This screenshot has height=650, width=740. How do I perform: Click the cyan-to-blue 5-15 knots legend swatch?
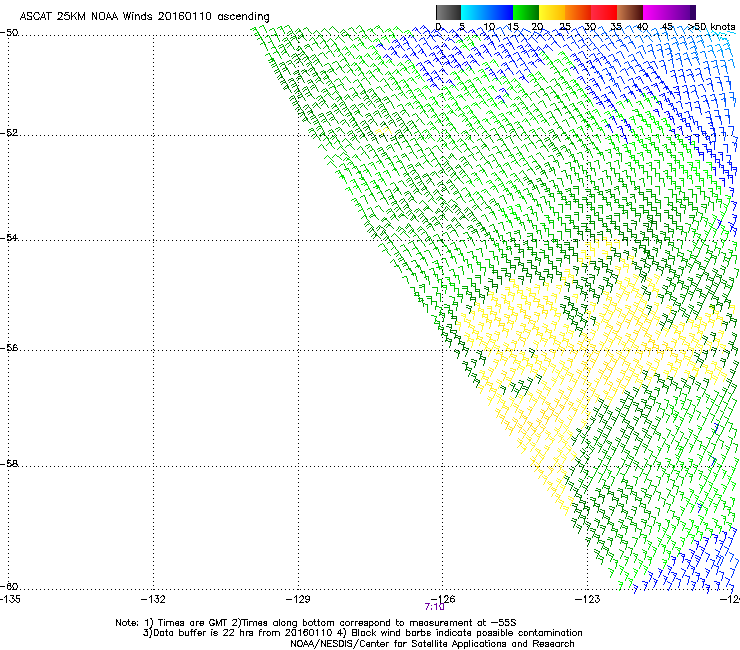(x=487, y=12)
